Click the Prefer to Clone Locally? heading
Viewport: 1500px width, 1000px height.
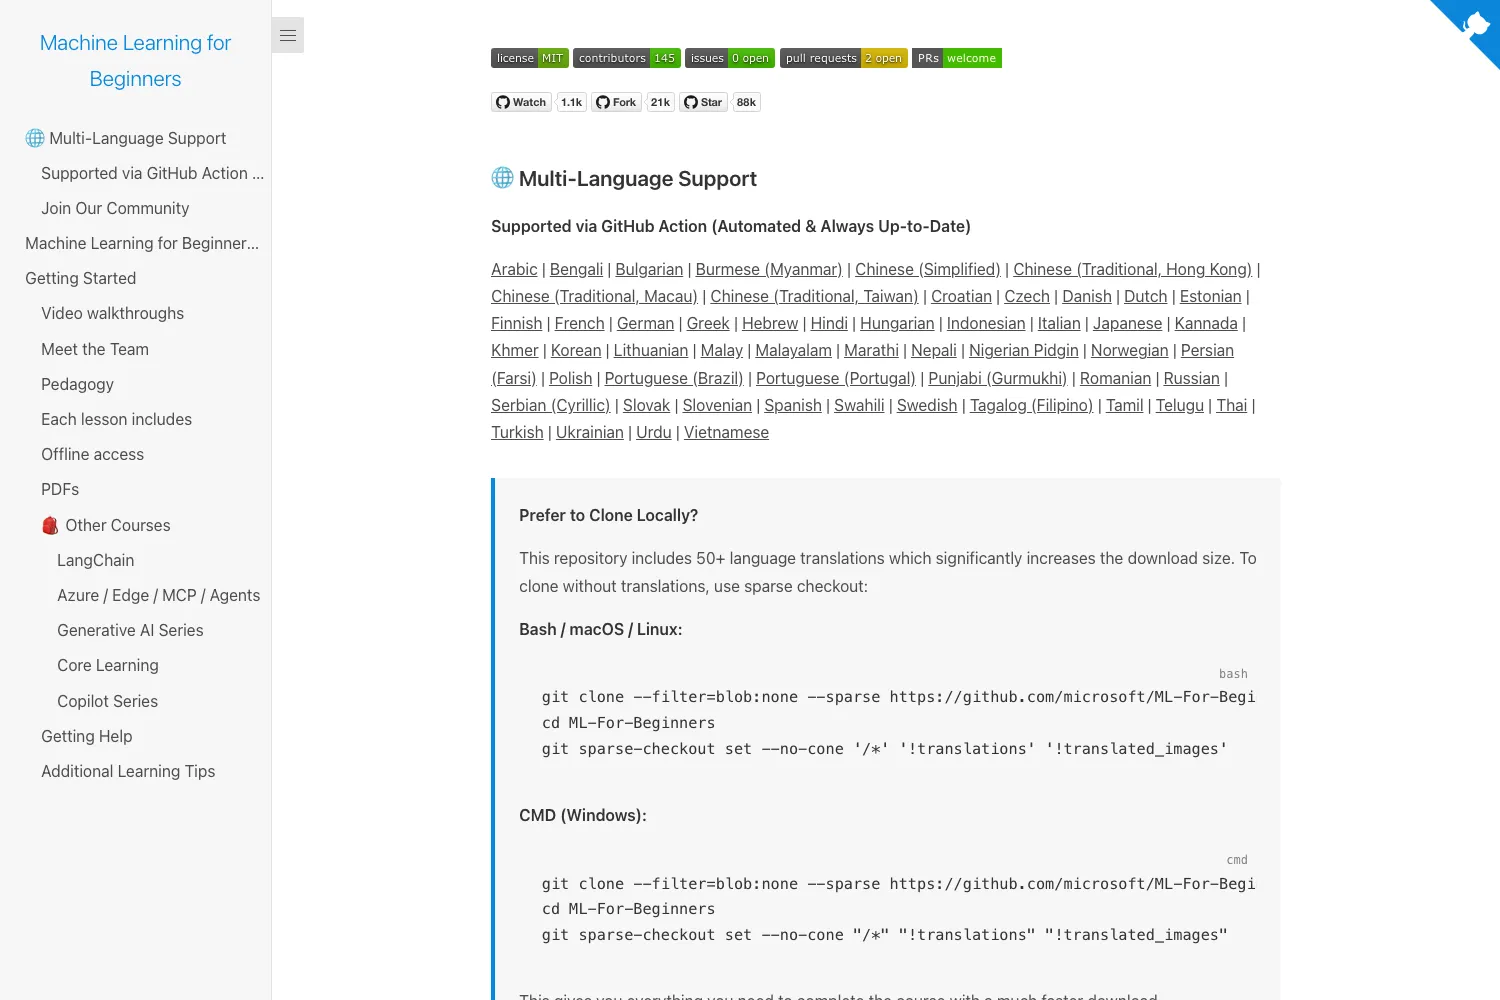click(x=608, y=515)
